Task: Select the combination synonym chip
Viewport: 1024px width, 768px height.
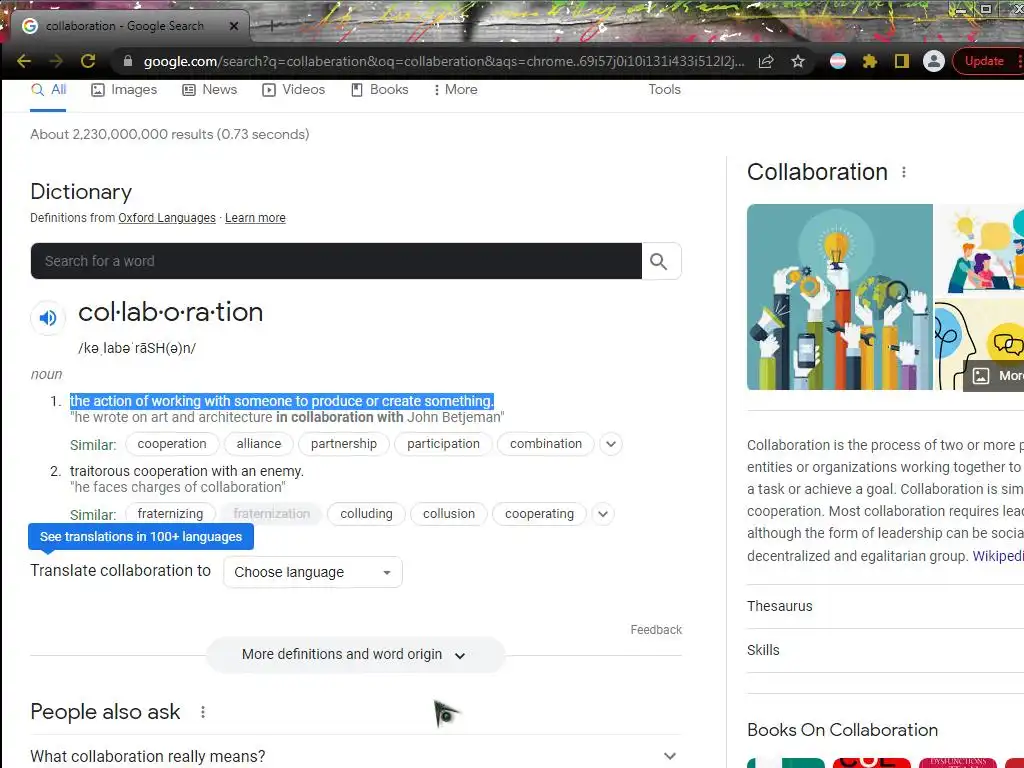Action: click(546, 444)
